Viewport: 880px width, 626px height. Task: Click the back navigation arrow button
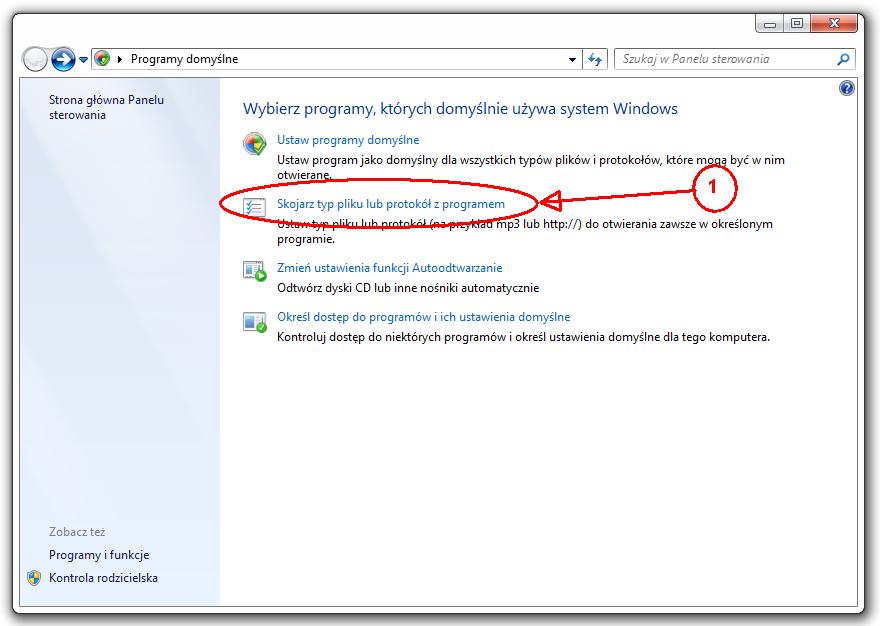[x=35, y=59]
